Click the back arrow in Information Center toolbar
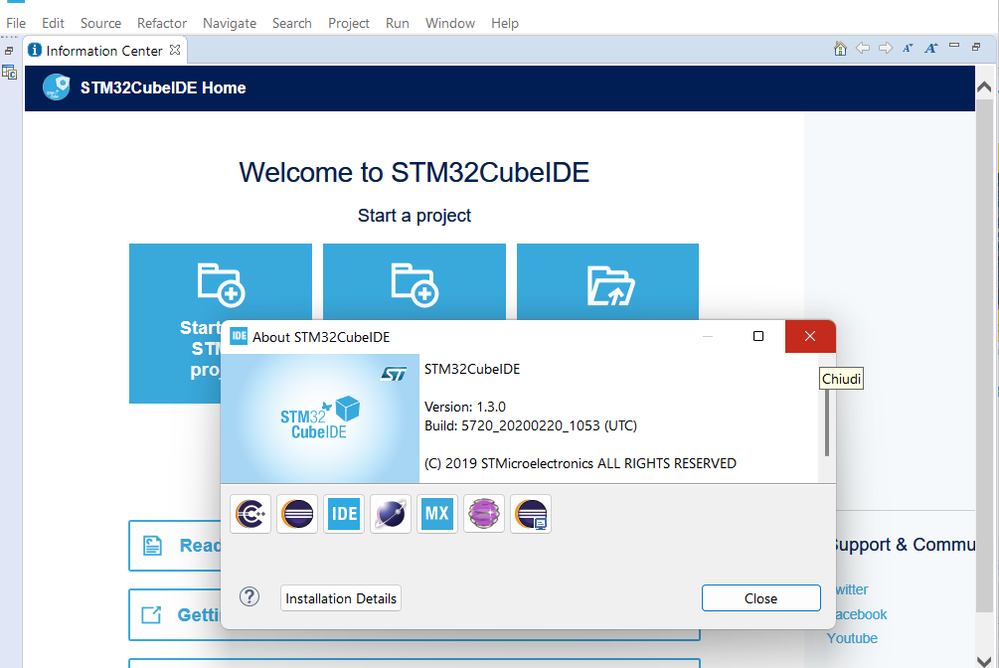This screenshot has width=999, height=668. pos(863,48)
